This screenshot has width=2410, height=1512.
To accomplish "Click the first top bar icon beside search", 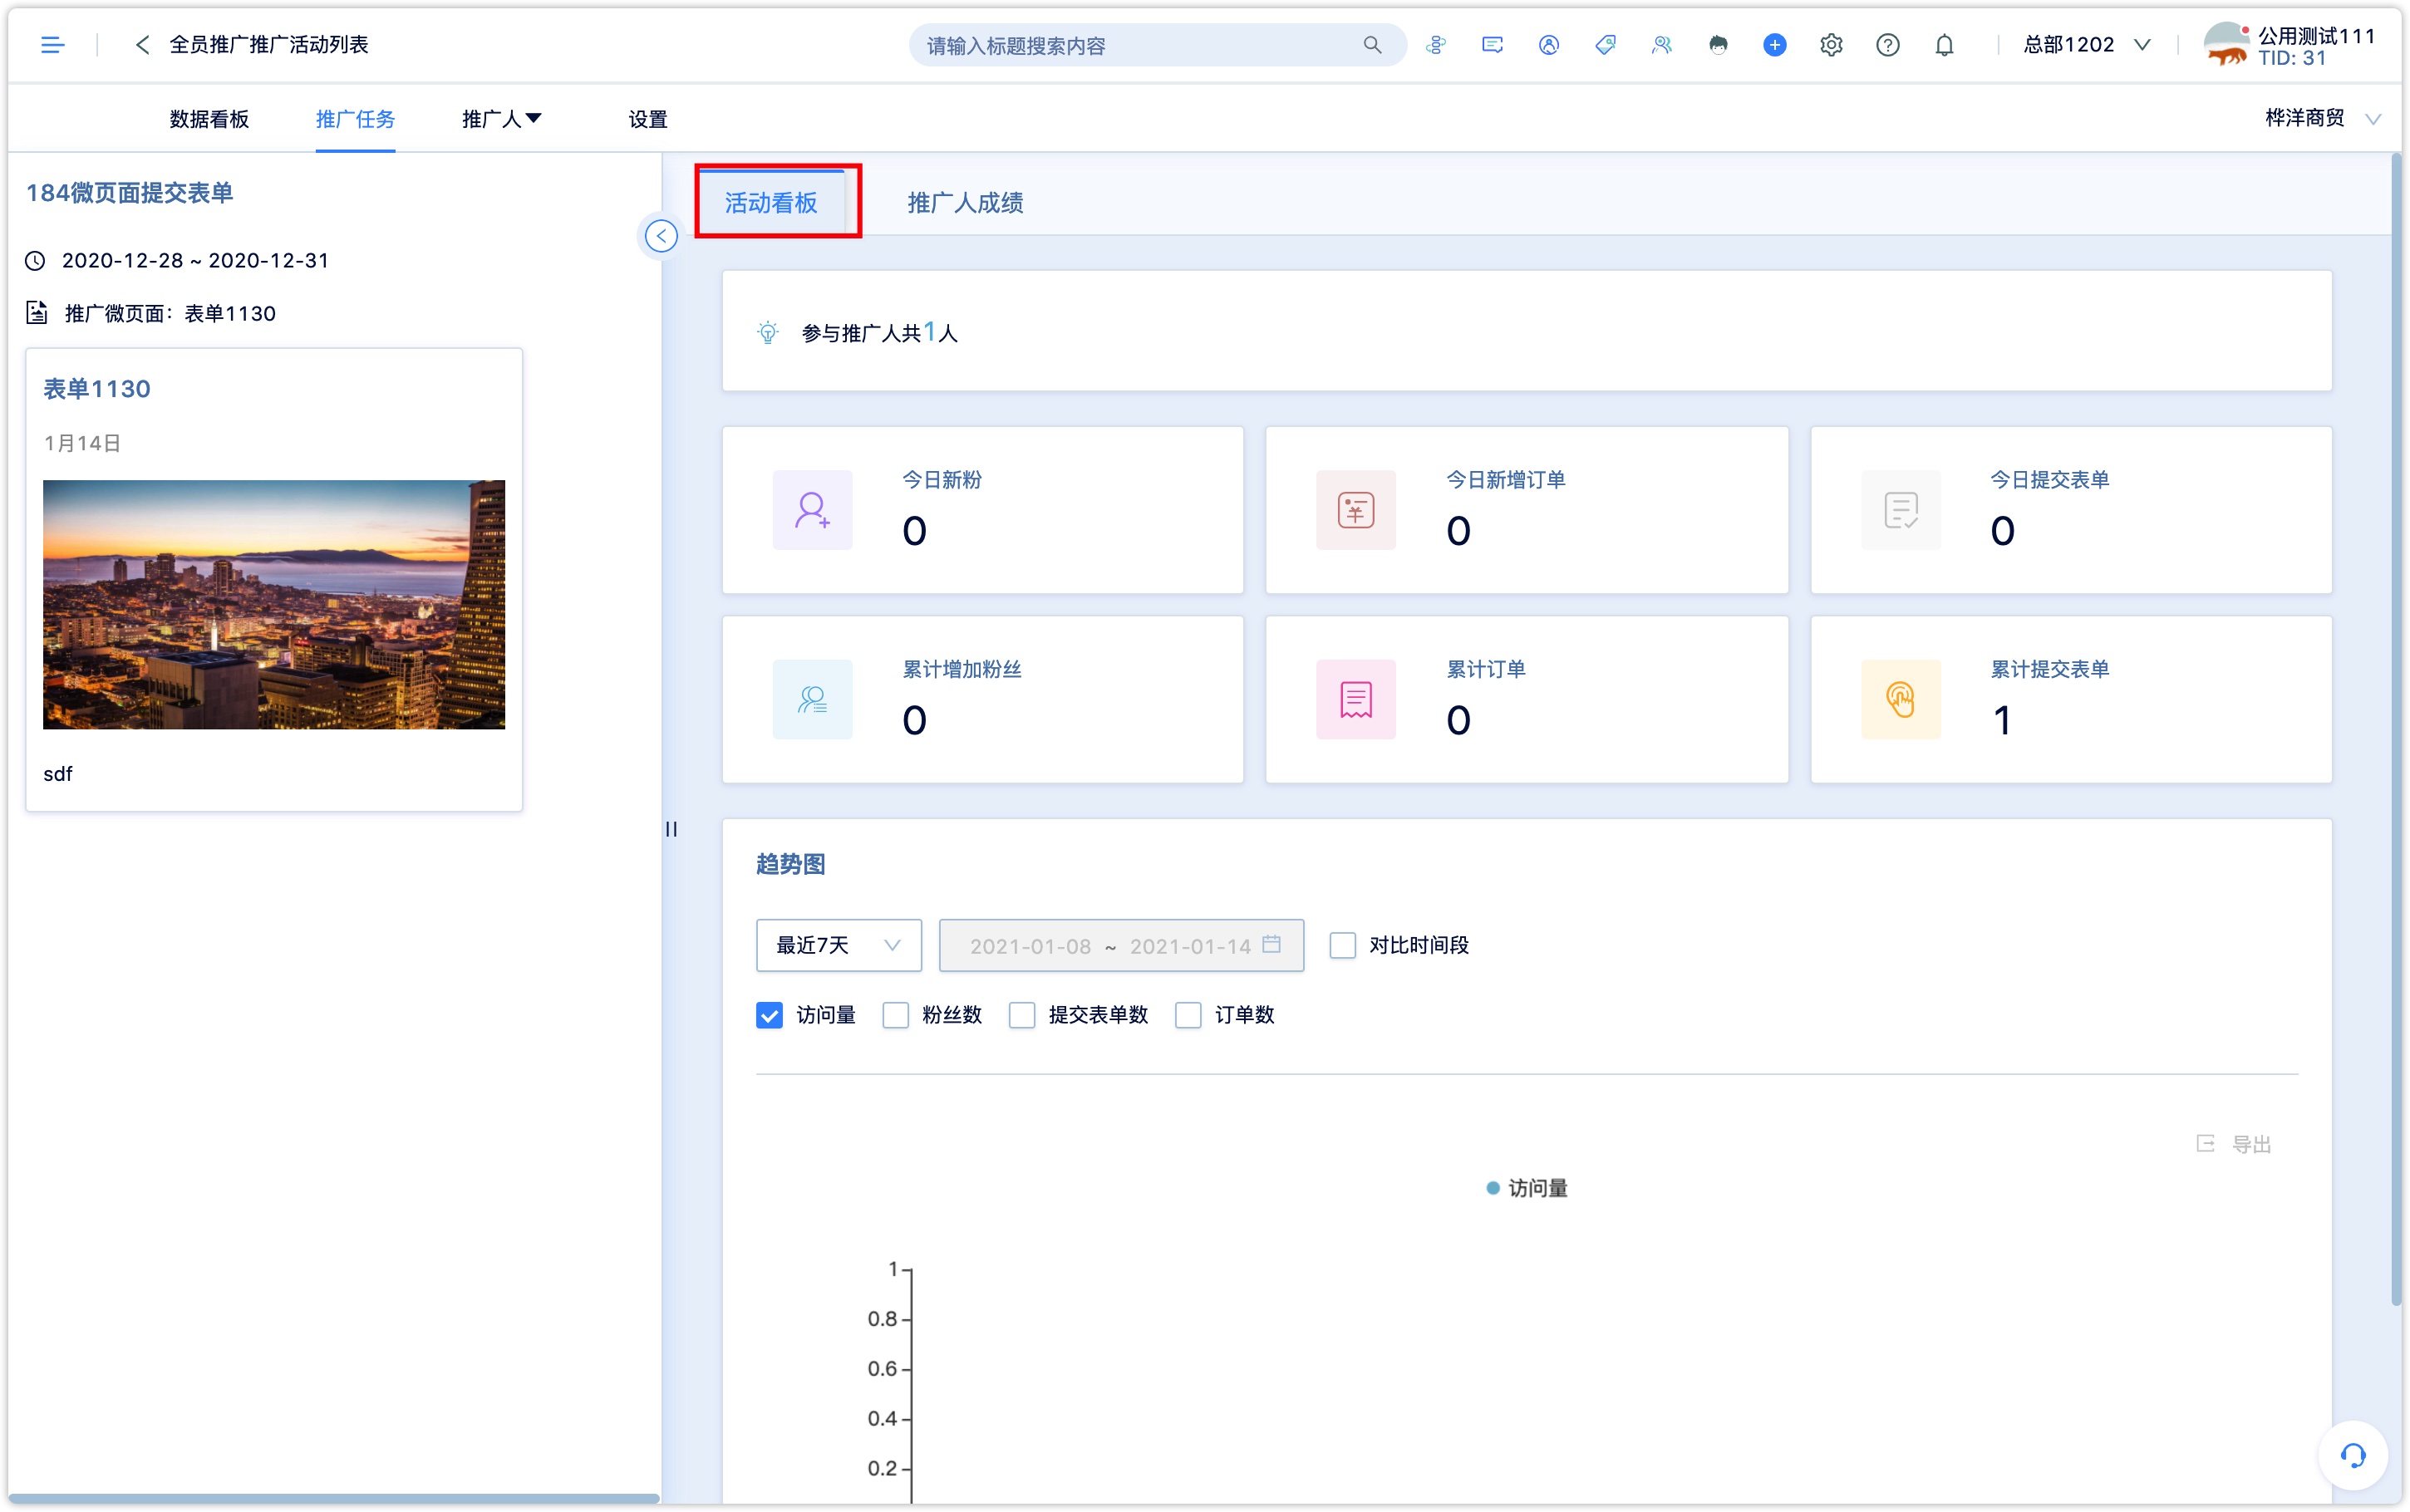I will tap(1436, 45).
